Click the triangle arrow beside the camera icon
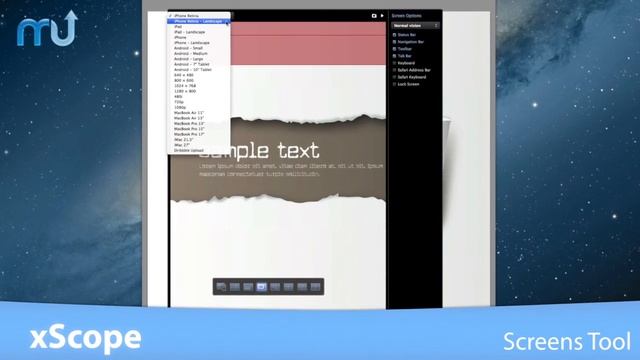640x360 pixels. click(x=382, y=16)
